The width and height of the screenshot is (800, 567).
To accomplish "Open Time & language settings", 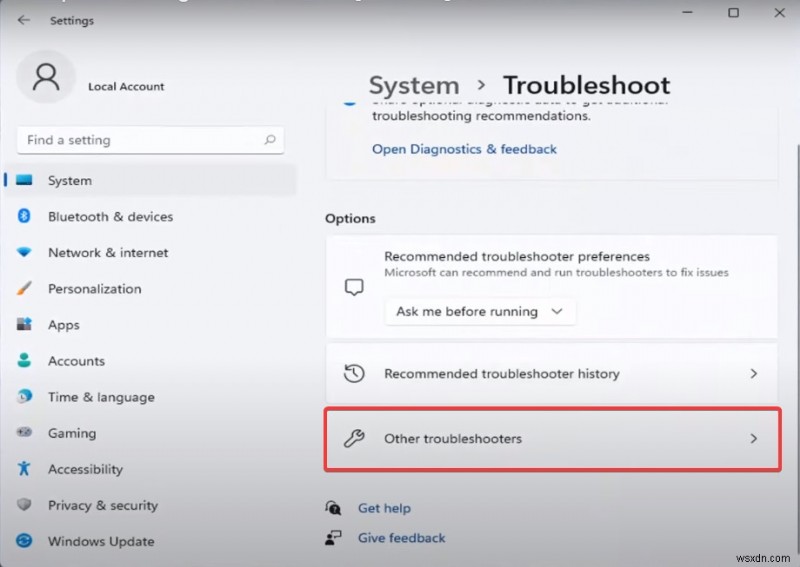I will click(100, 397).
